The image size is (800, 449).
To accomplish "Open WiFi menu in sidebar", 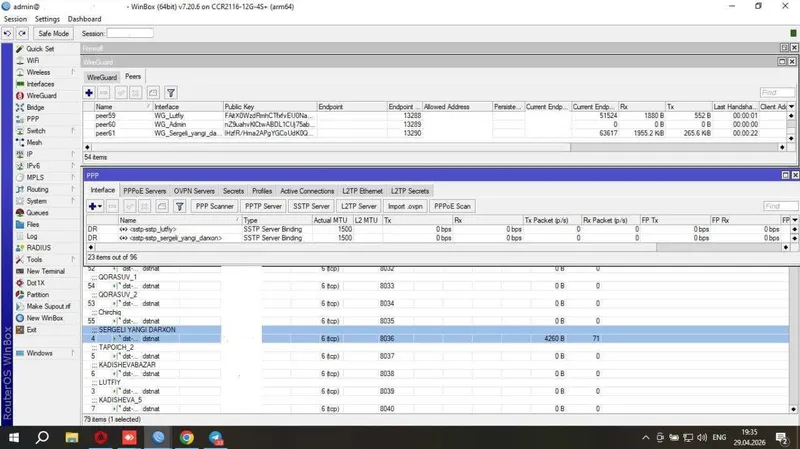I will click(x=33, y=61).
